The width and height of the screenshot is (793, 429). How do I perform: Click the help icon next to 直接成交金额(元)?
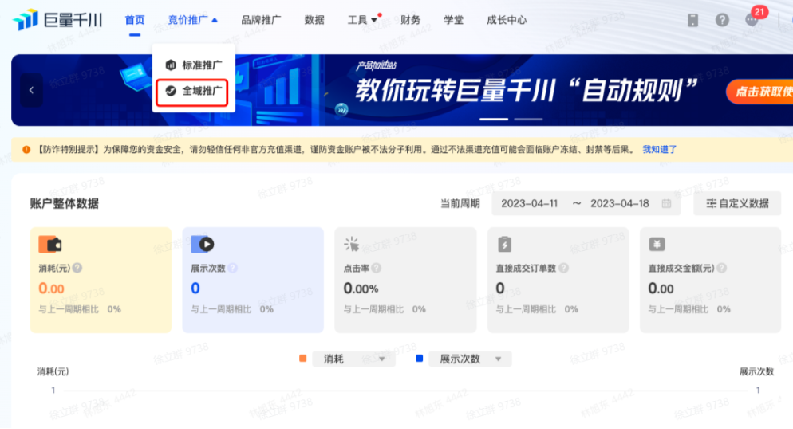click(x=722, y=268)
